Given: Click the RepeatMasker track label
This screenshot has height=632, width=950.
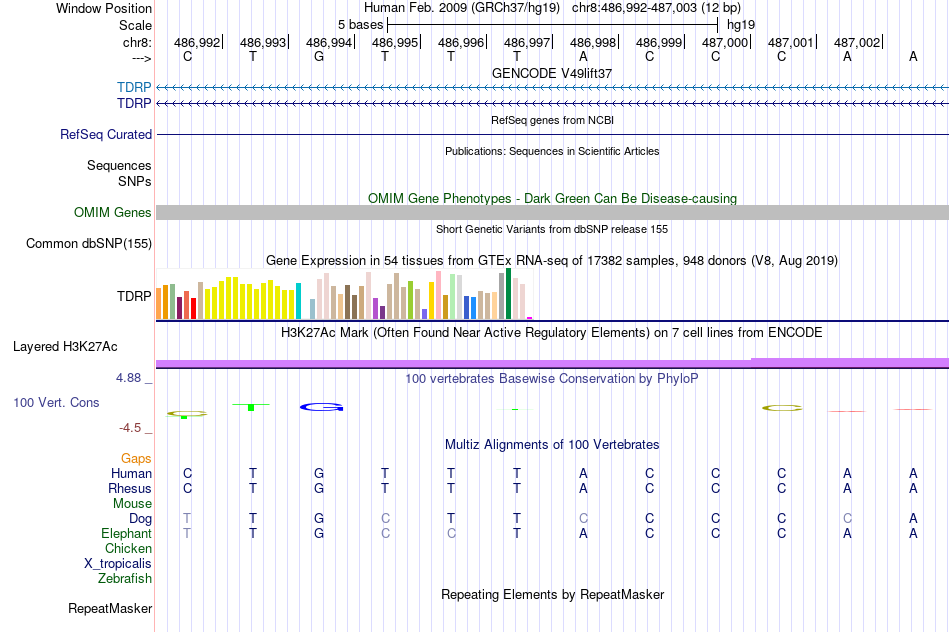Looking at the screenshot, I should [110, 608].
